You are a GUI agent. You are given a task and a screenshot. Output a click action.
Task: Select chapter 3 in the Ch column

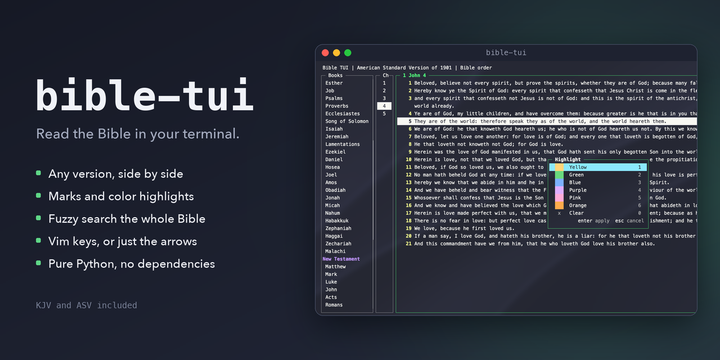click(x=384, y=98)
